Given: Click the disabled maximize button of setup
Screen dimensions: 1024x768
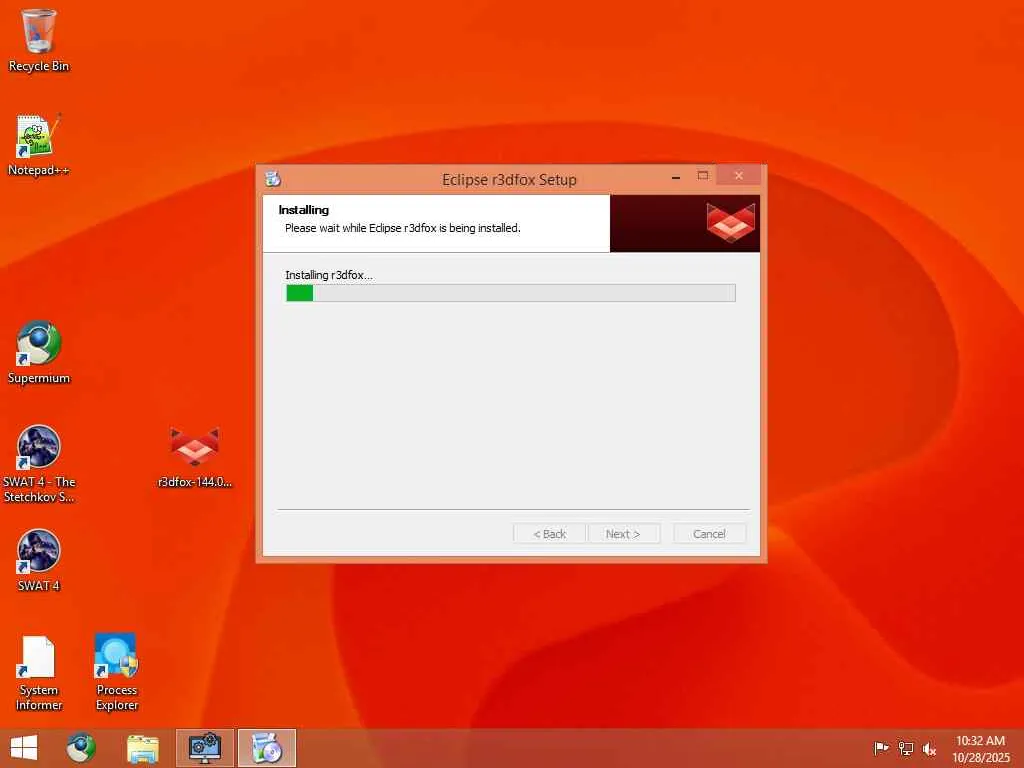Looking at the screenshot, I should point(703,176).
